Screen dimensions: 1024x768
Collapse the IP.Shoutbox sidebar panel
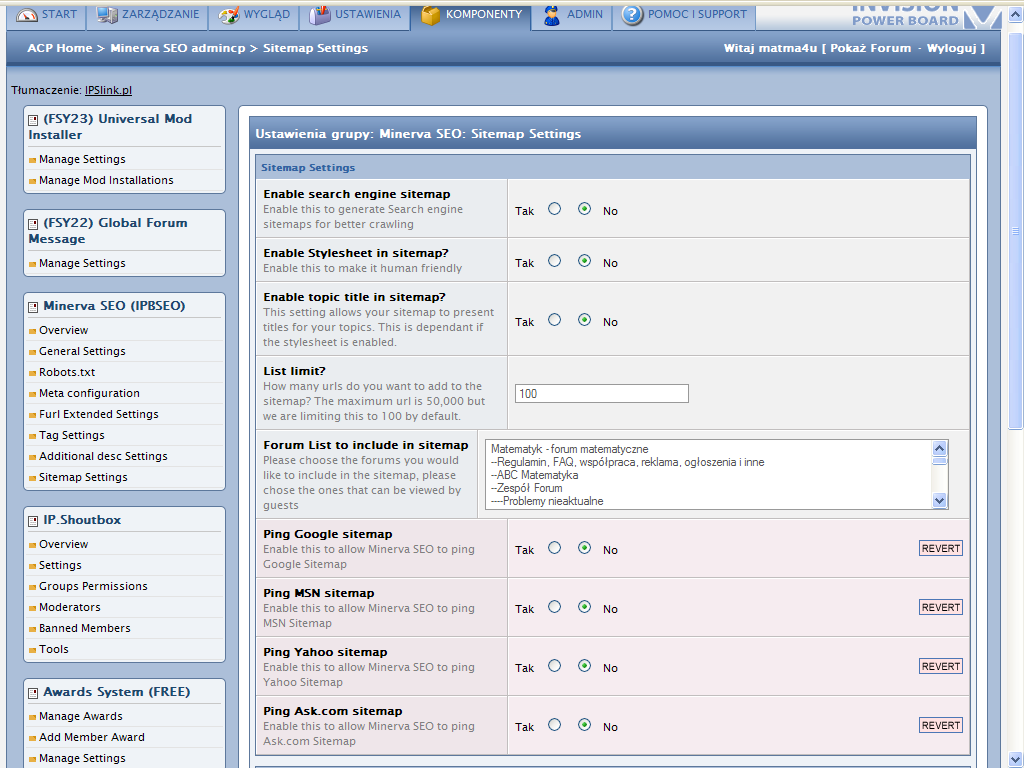click(x=33, y=521)
